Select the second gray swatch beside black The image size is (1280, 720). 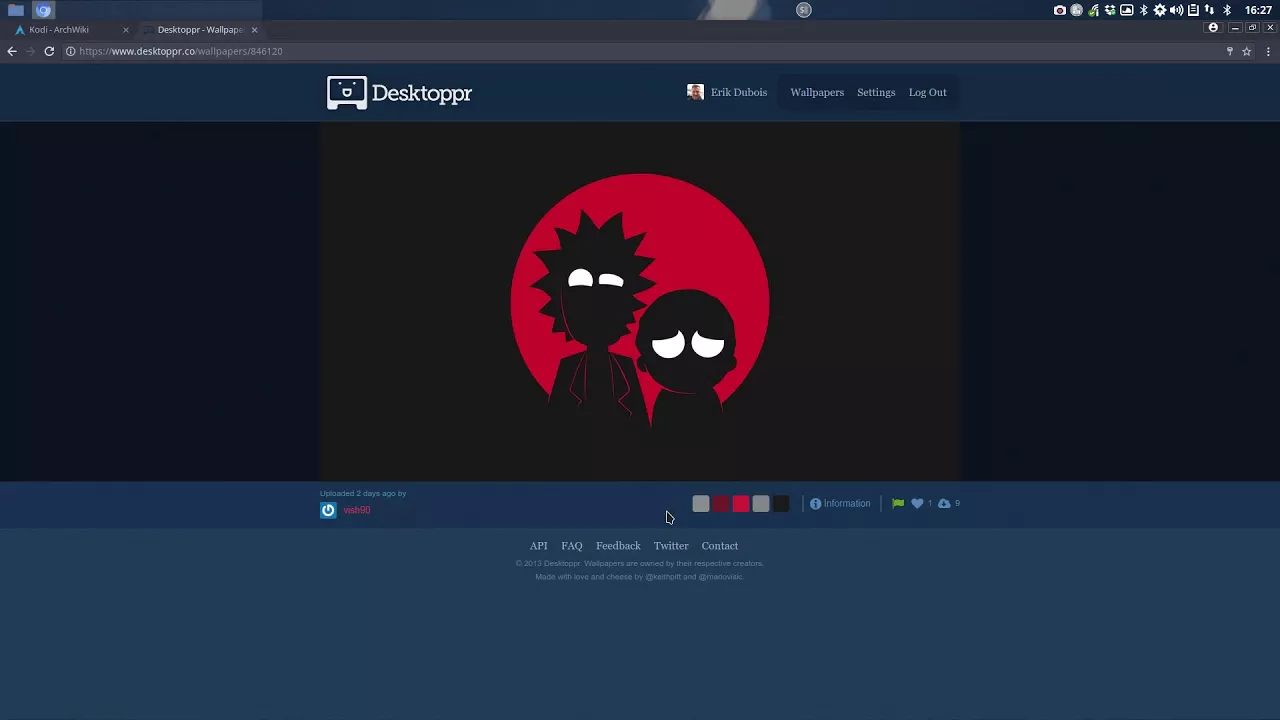(761, 504)
